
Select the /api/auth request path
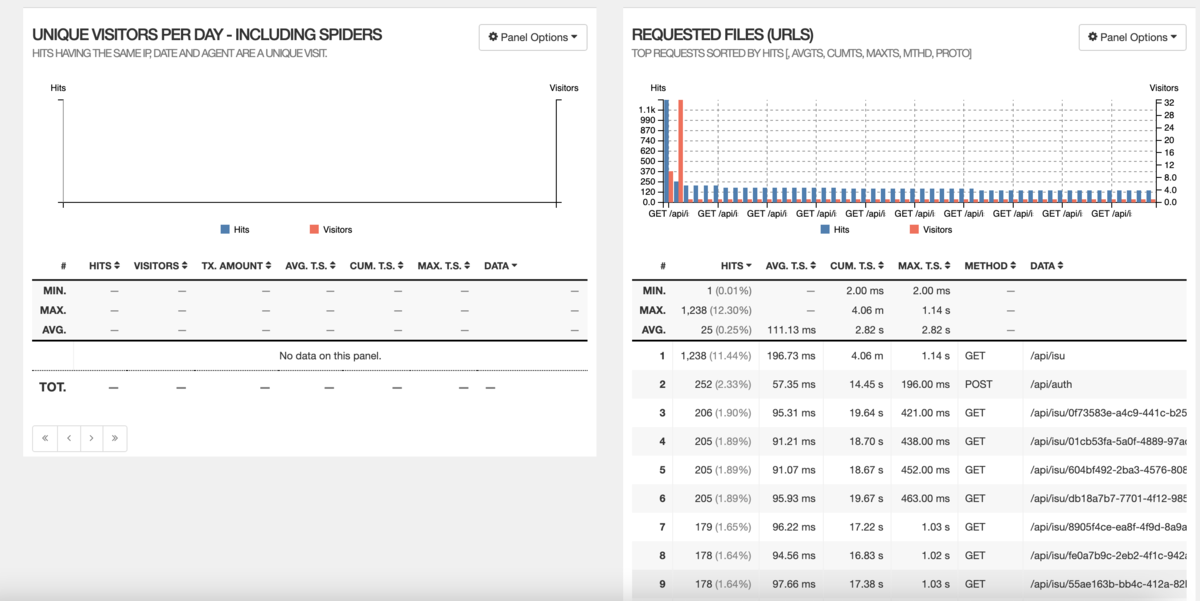(1050, 384)
